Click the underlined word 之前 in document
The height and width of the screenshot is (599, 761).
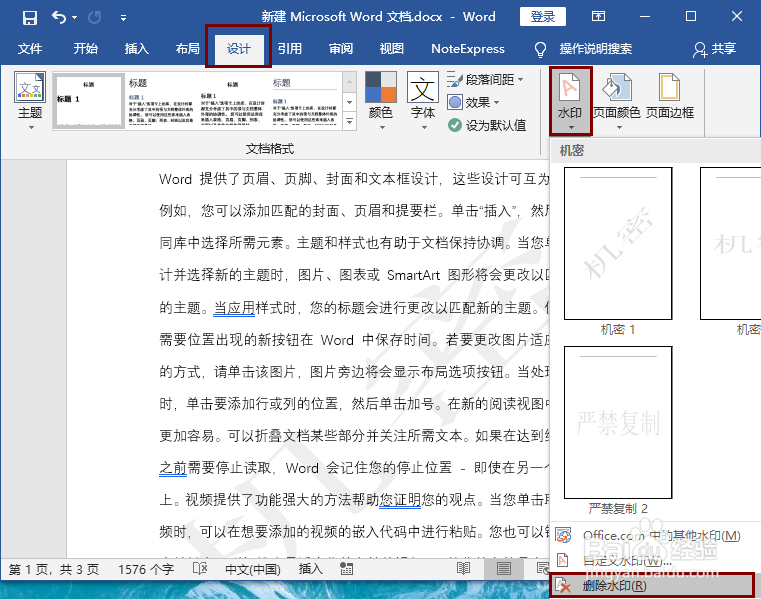coord(173,468)
